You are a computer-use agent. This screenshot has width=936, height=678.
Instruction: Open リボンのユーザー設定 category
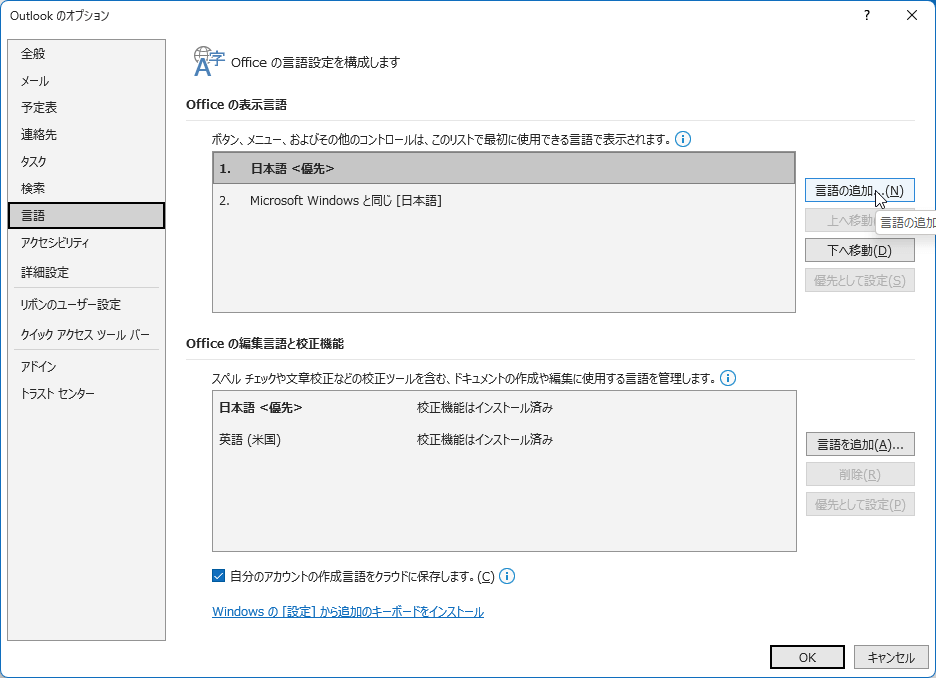(87, 304)
